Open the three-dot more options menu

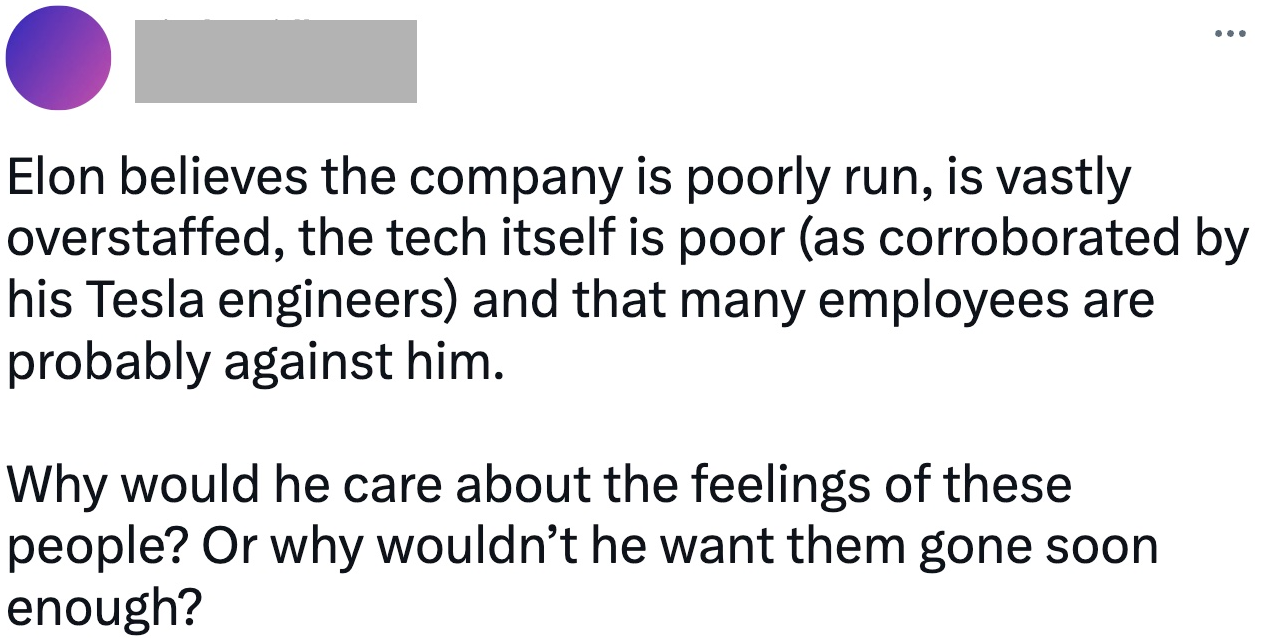[x=1229, y=33]
